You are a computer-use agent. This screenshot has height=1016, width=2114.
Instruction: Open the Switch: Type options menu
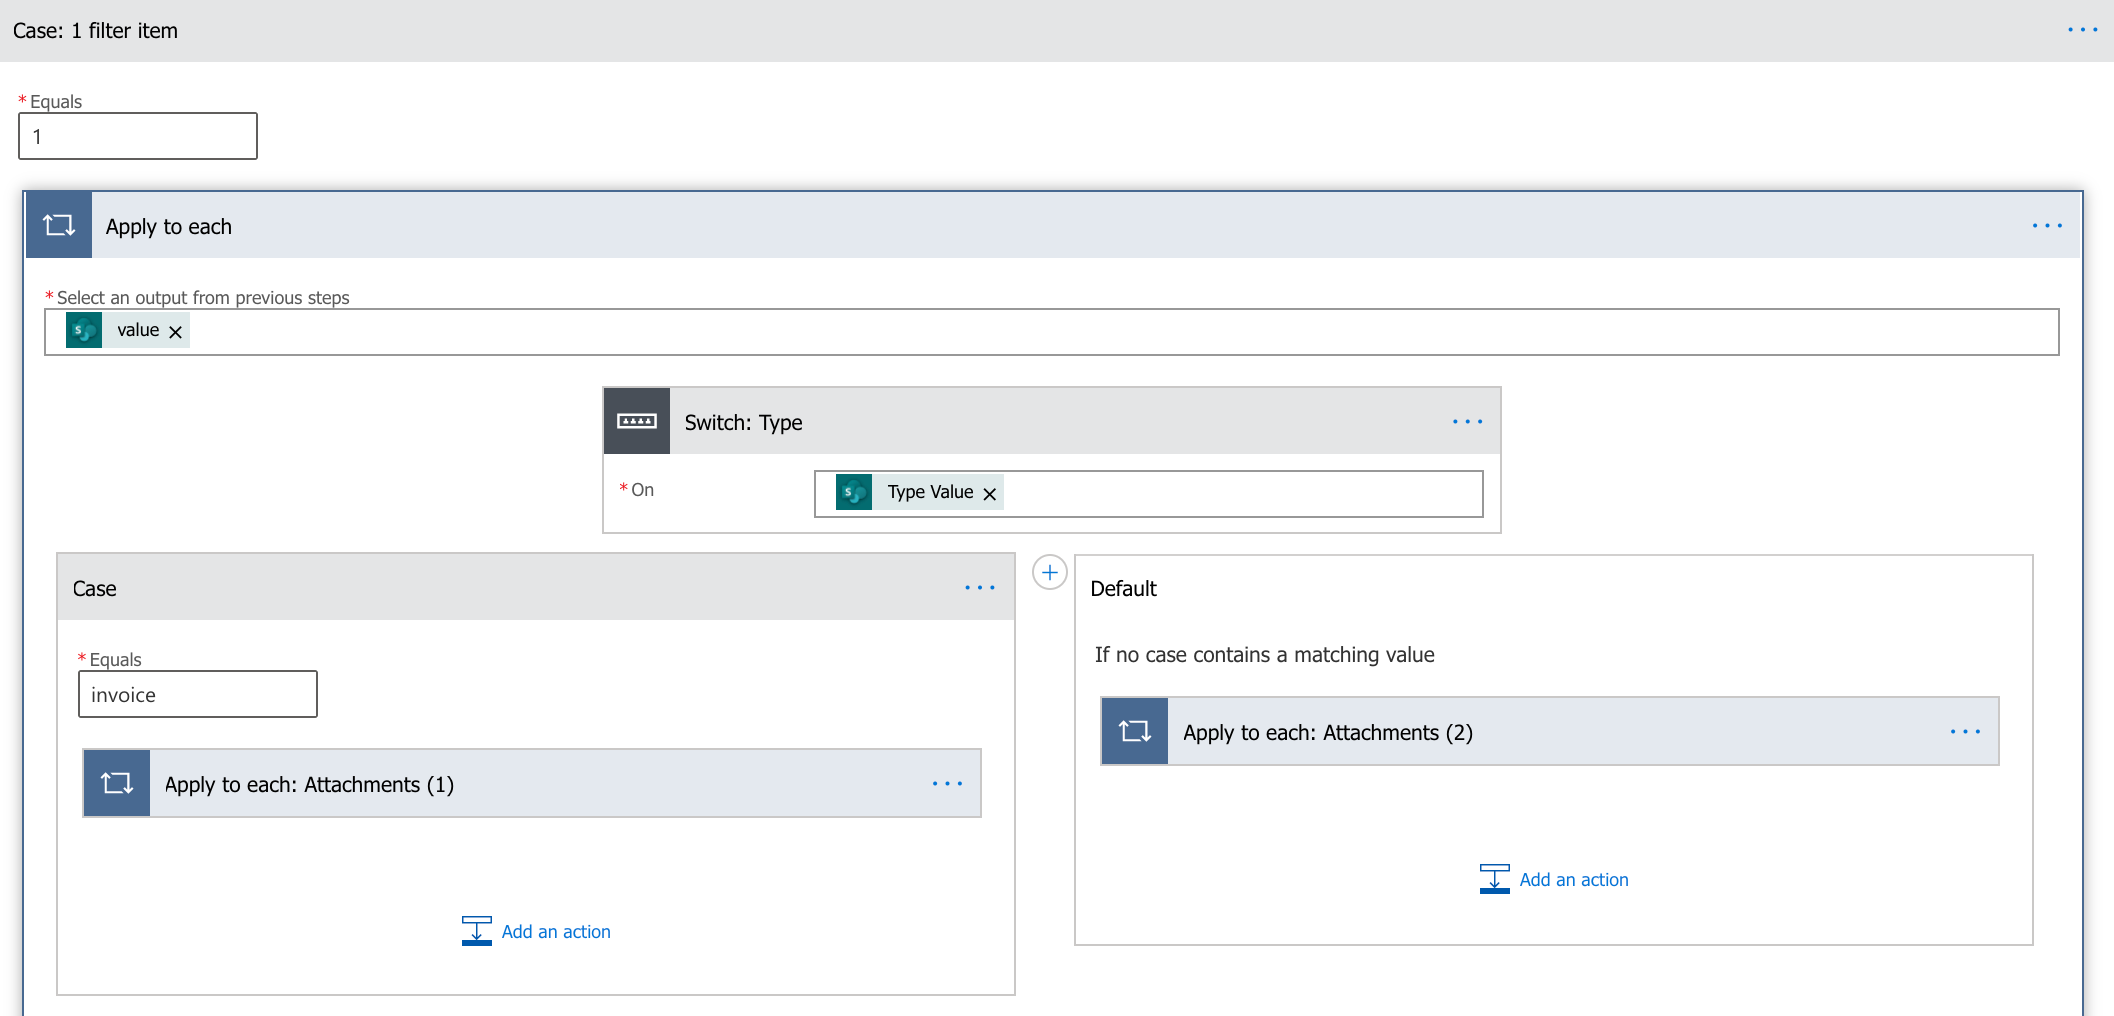coord(1467,422)
